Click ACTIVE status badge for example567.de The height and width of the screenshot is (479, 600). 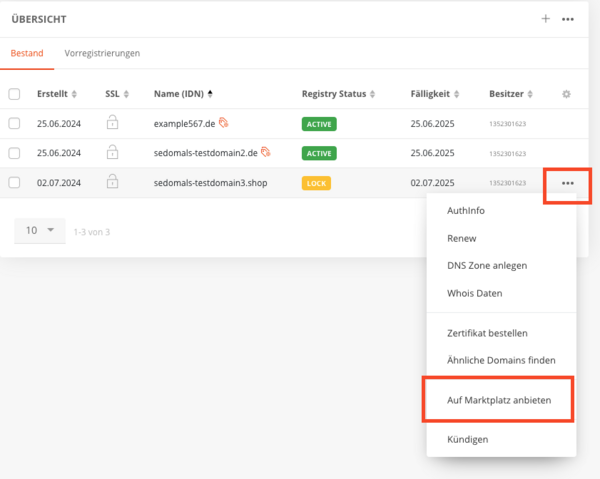(319, 124)
